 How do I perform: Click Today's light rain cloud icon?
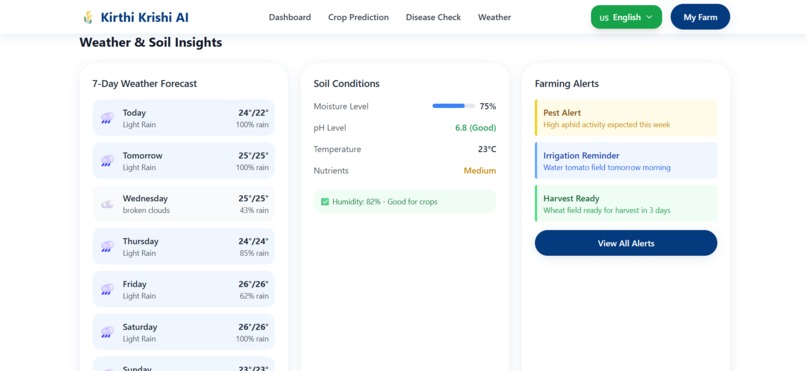107,118
